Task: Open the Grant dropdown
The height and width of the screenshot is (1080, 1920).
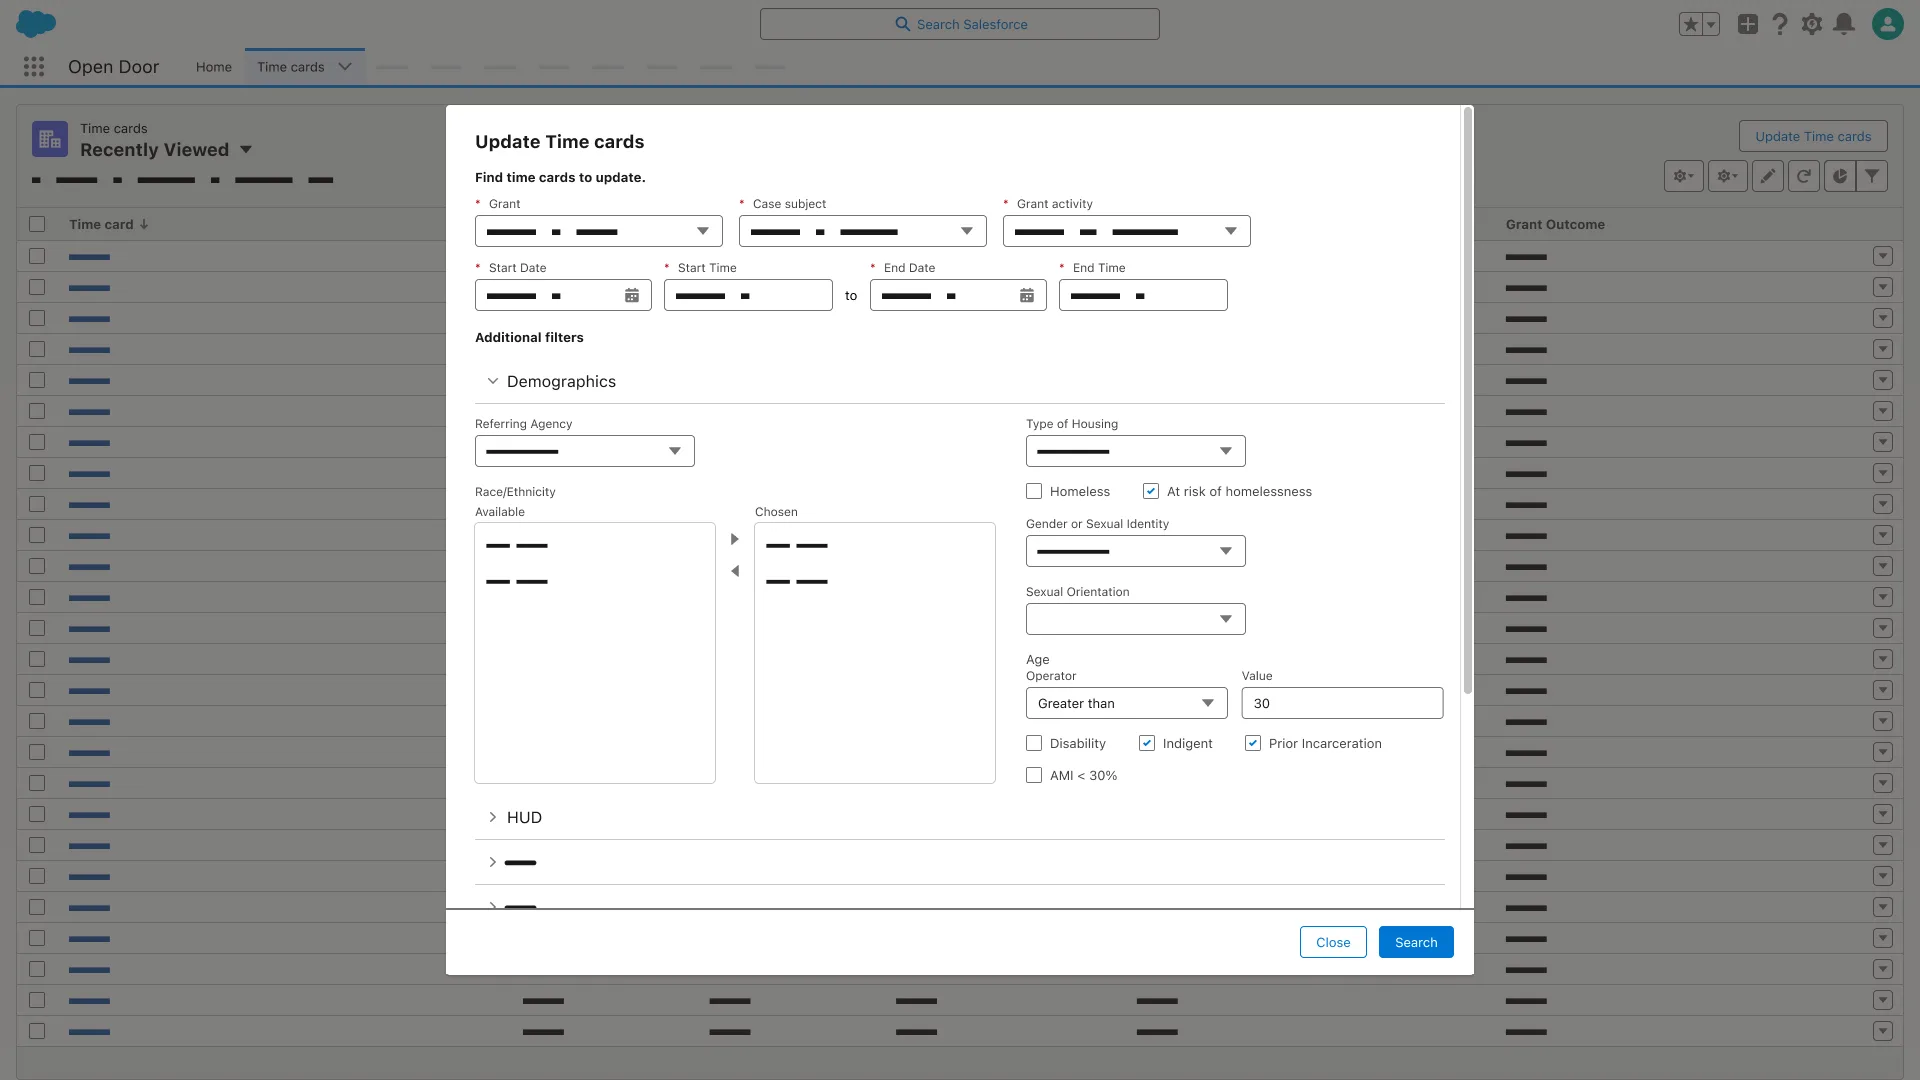Action: point(598,231)
